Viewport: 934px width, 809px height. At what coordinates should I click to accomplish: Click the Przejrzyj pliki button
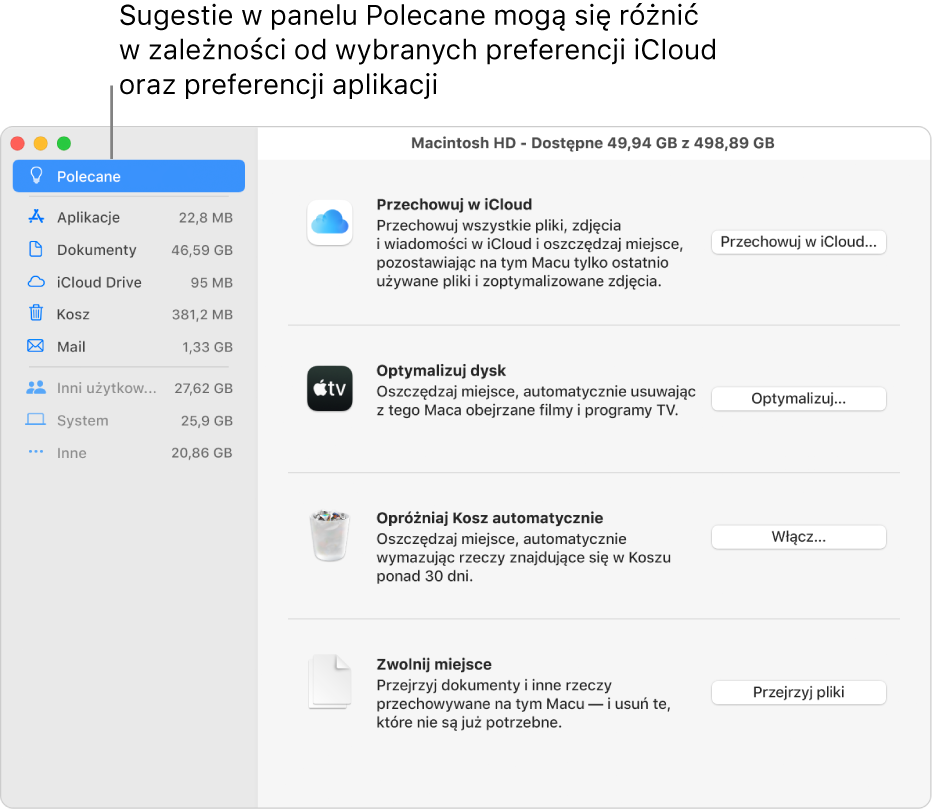(798, 692)
